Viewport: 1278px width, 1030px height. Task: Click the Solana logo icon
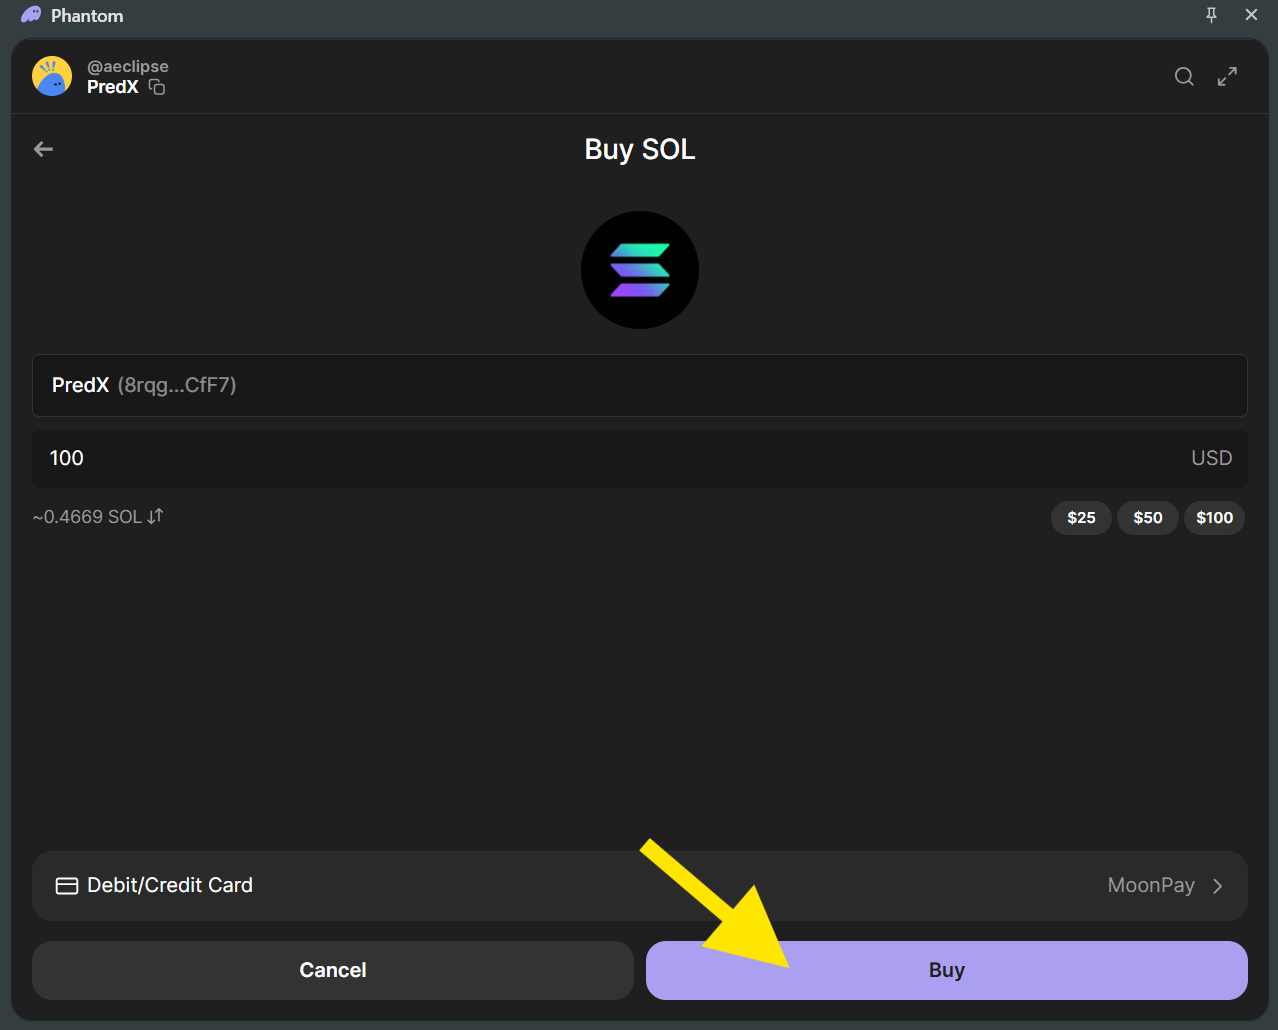639,270
